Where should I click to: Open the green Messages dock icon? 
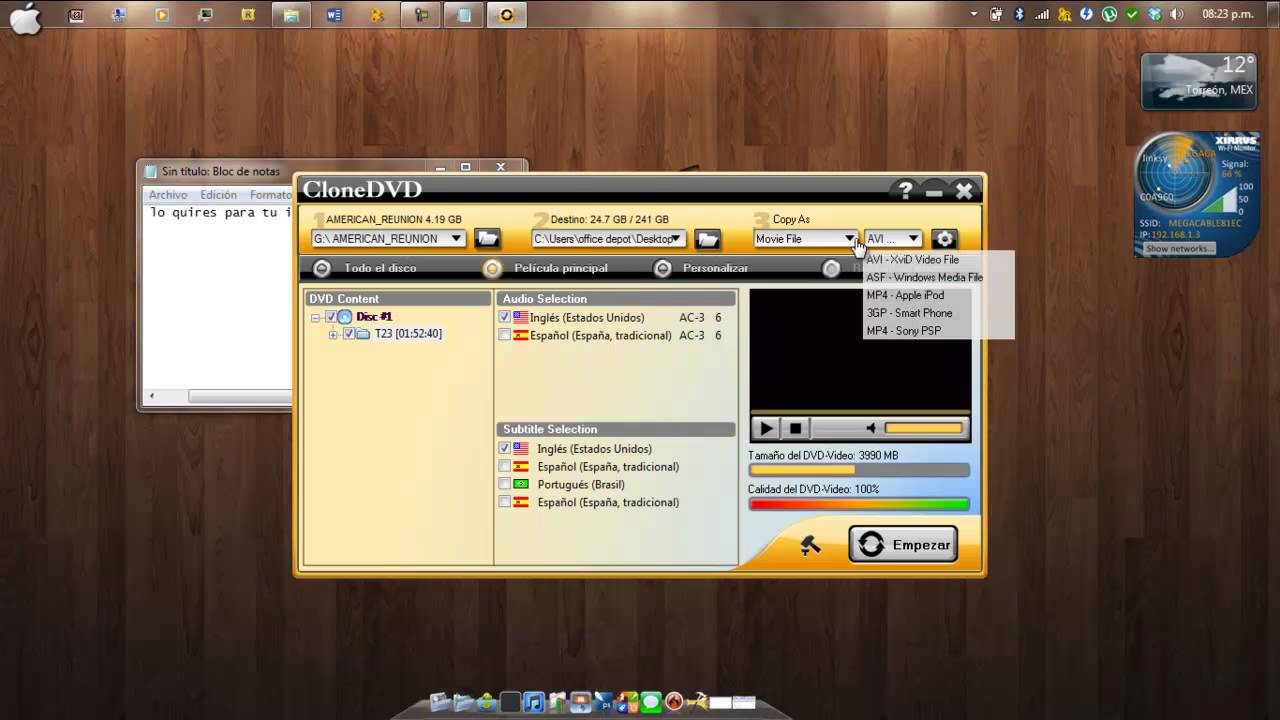pyautogui.click(x=651, y=702)
